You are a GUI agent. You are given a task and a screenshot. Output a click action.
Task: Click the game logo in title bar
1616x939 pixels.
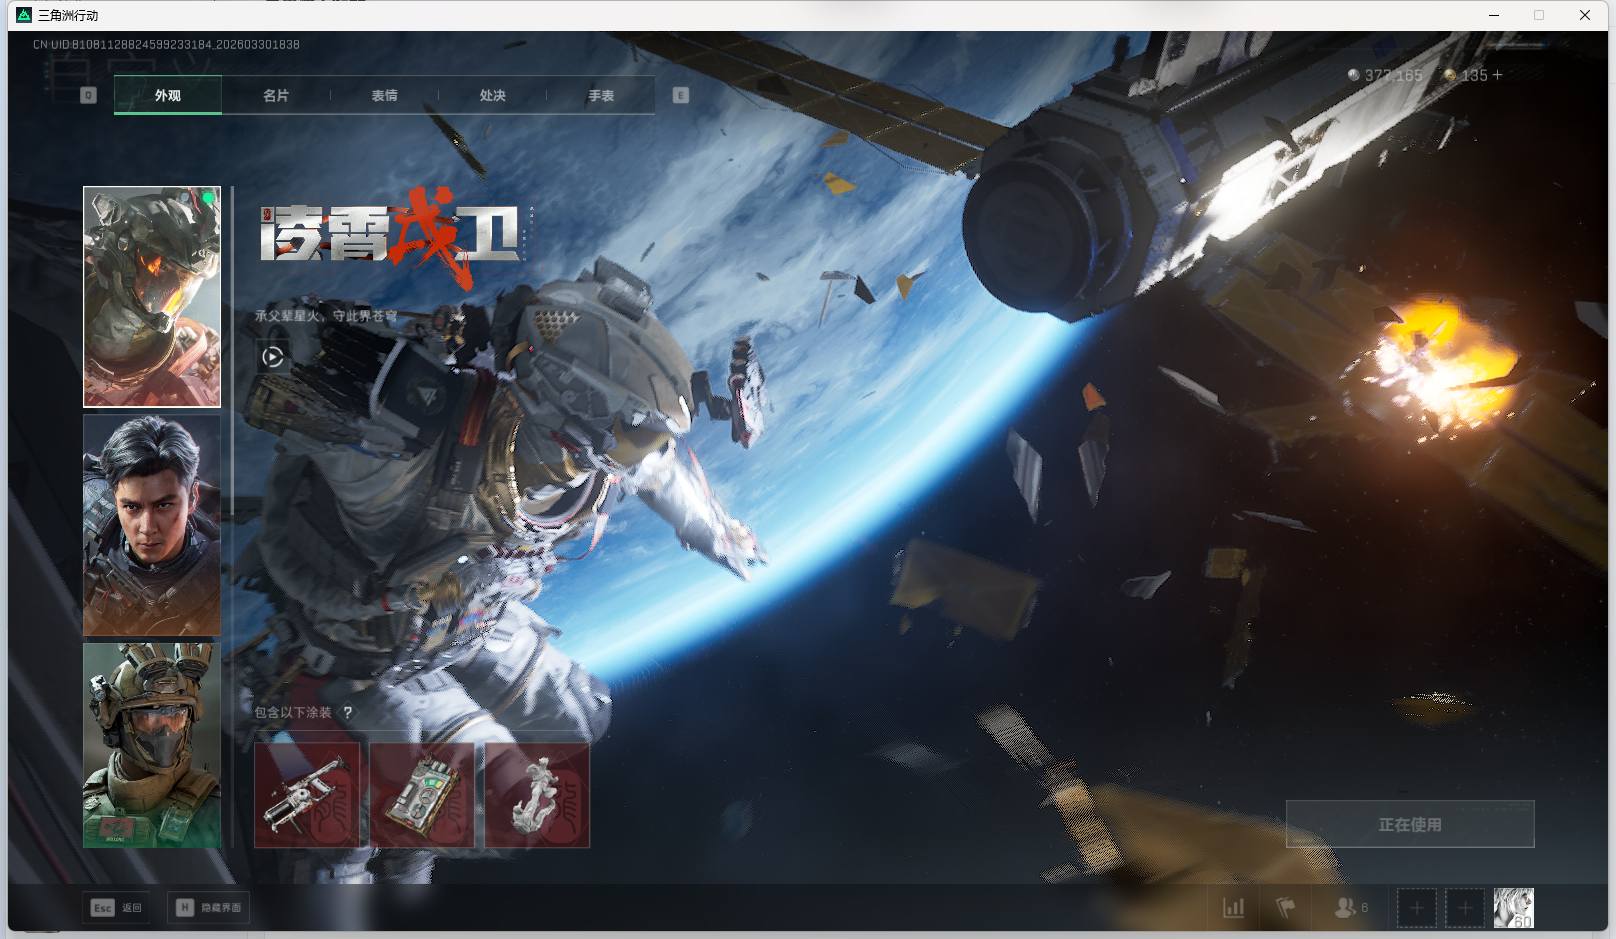[x=24, y=15]
